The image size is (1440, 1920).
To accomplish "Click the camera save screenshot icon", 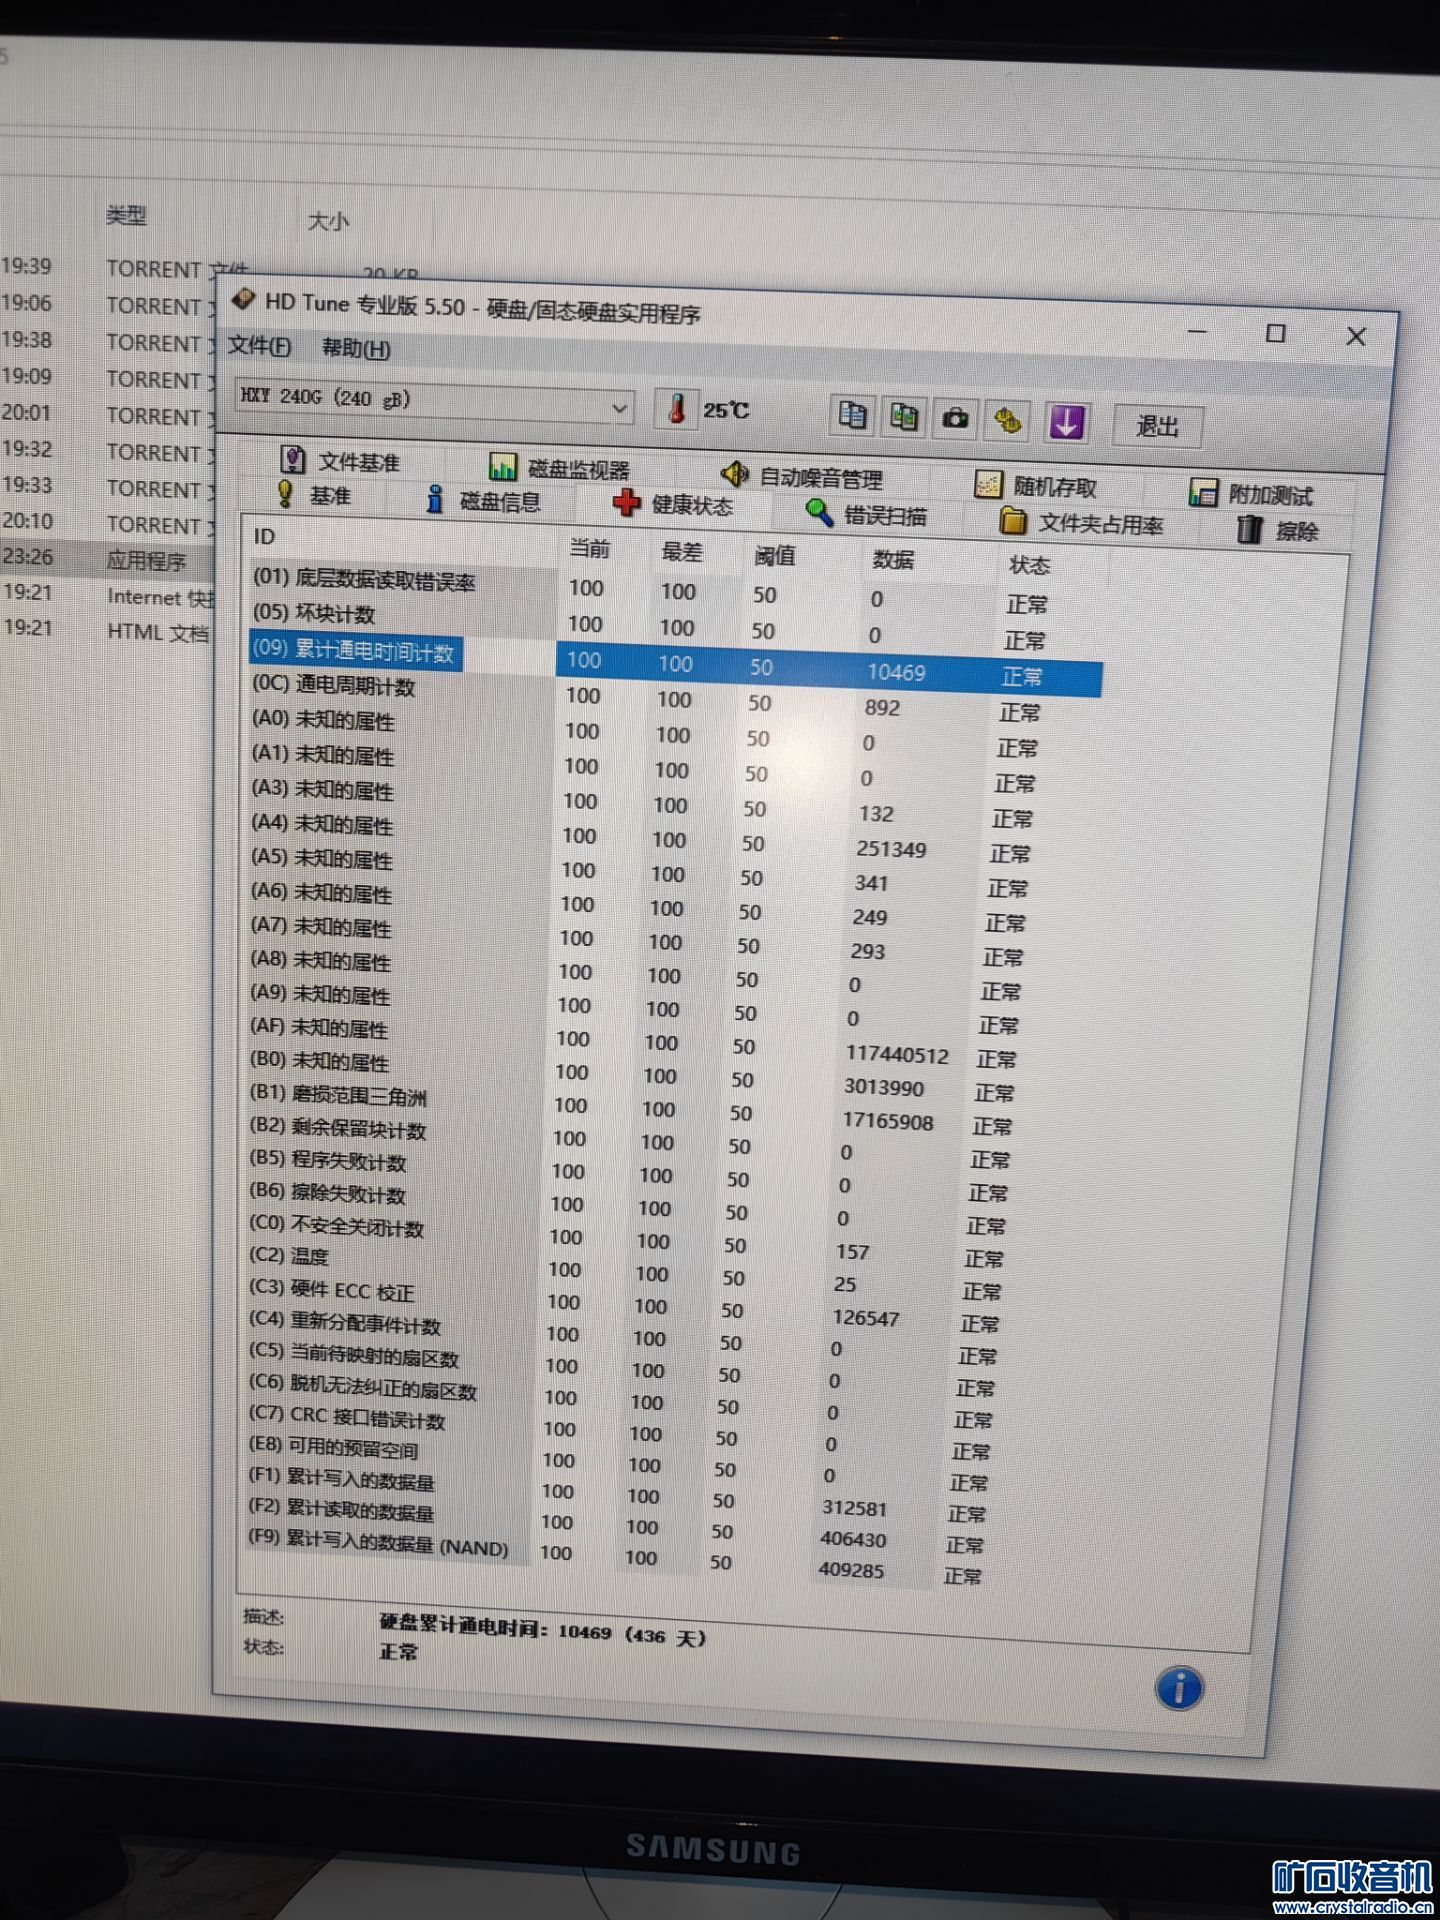I will point(956,418).
